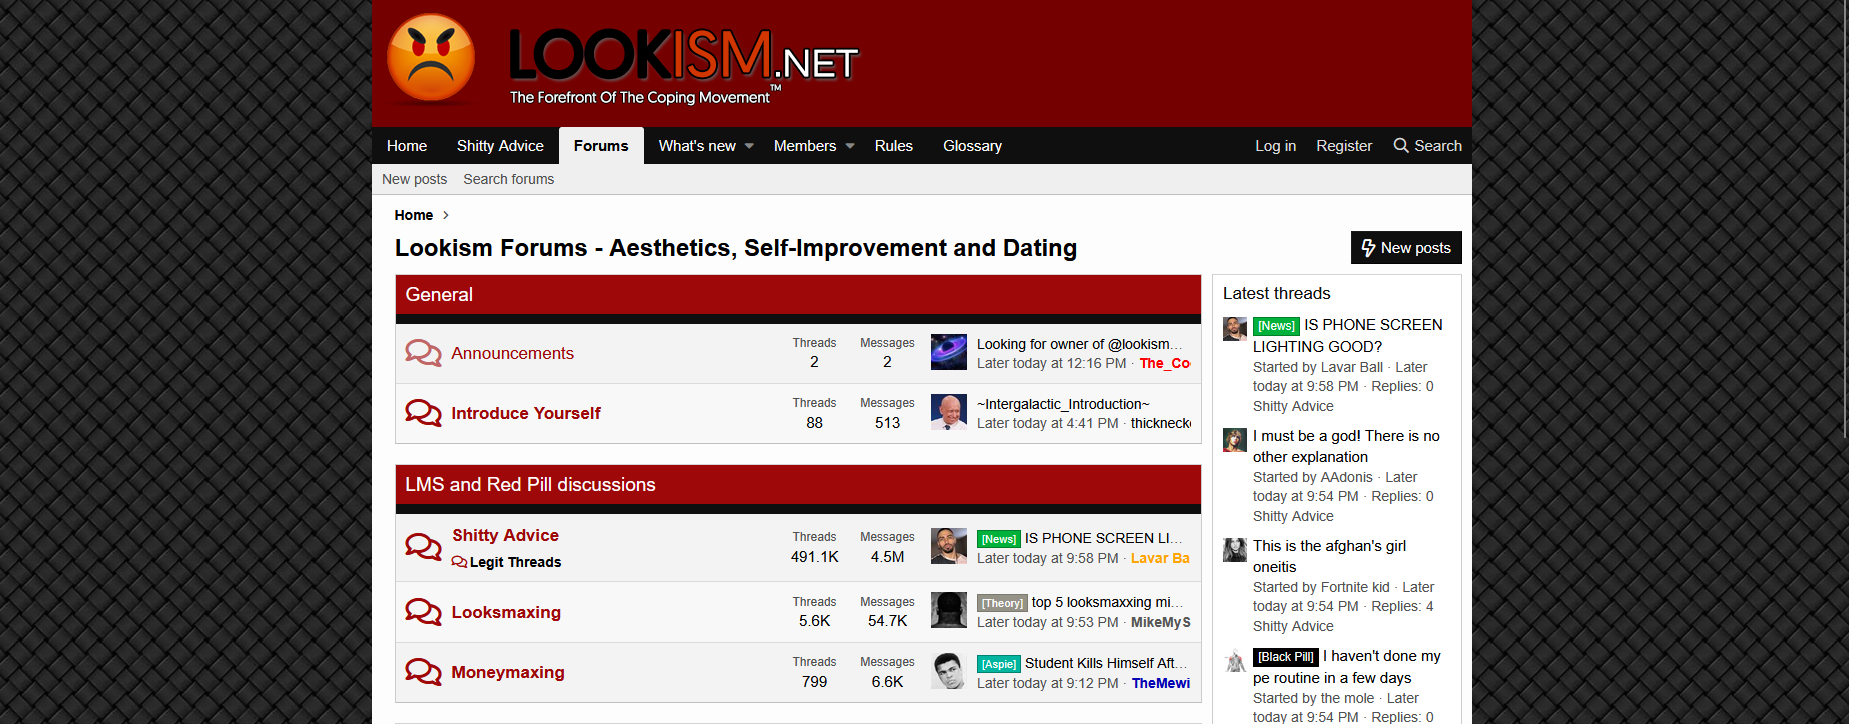1849x724 pixels.
Task: Open '~Intergalactic_Introduction~' thread
Action: pos(1063,404)
